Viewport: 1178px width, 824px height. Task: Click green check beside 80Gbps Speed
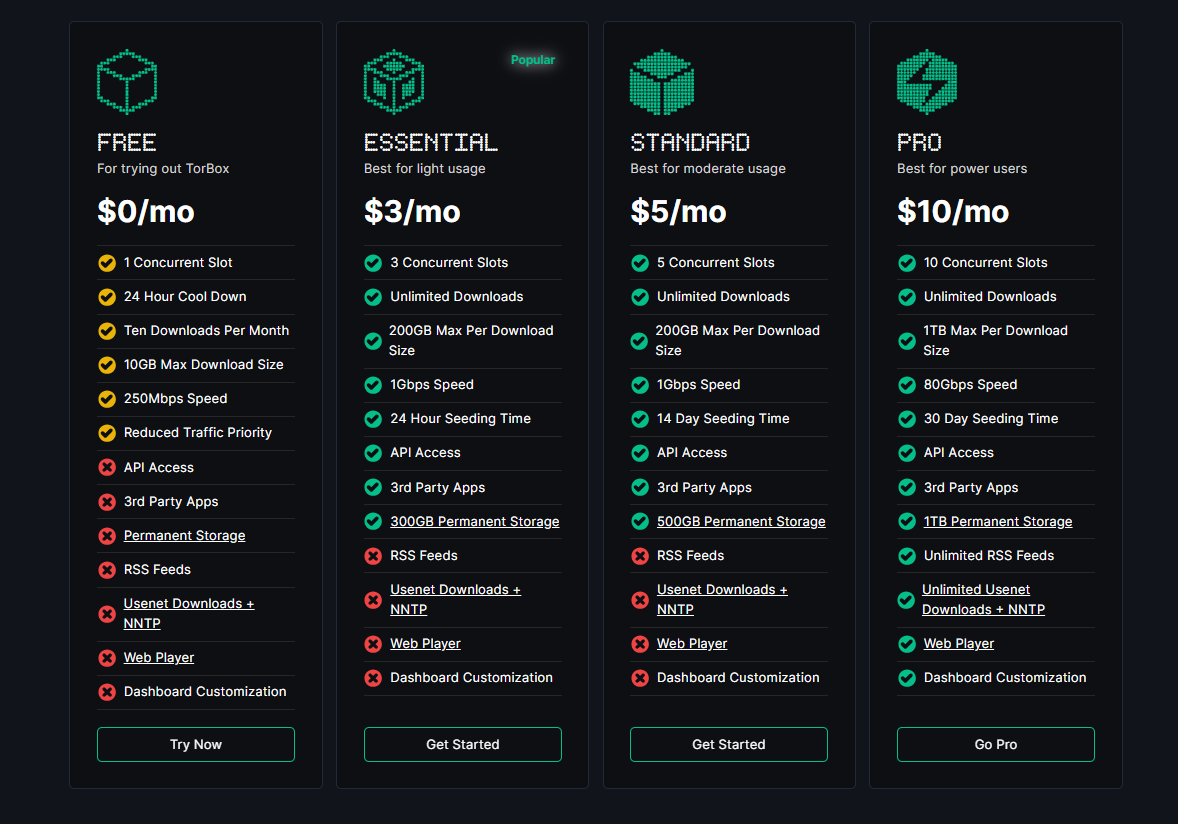(x=907, y=385)
